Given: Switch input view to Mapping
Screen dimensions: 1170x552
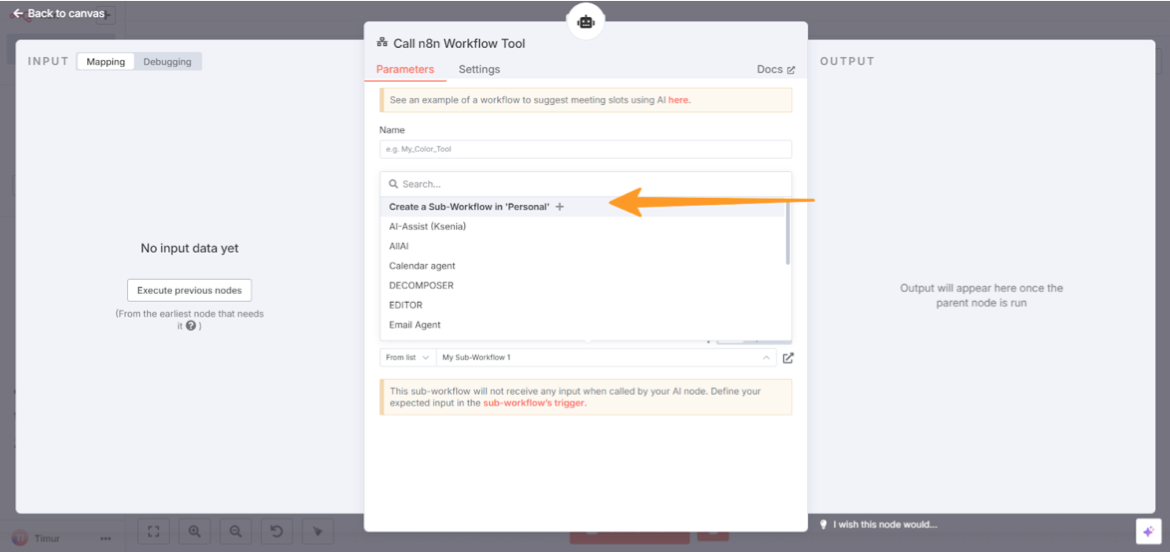Looking at the screenshot, I should 105,62.
